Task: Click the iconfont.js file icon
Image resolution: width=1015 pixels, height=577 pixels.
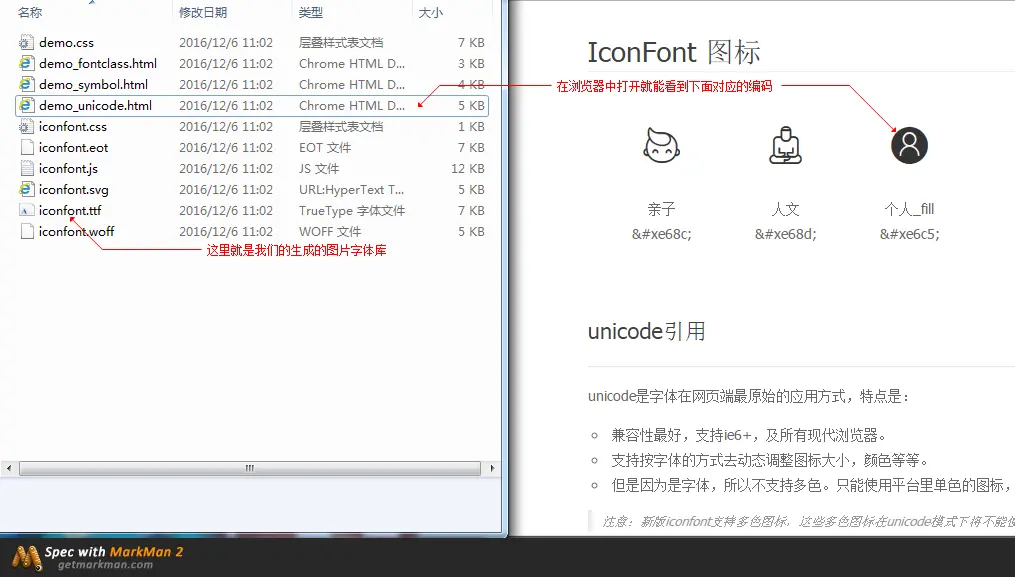Action: coord(27,169)
